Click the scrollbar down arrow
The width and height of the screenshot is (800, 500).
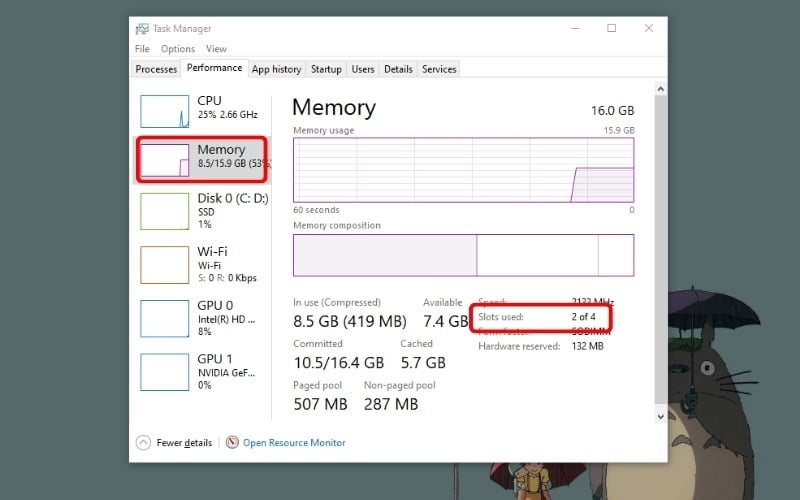660,415
